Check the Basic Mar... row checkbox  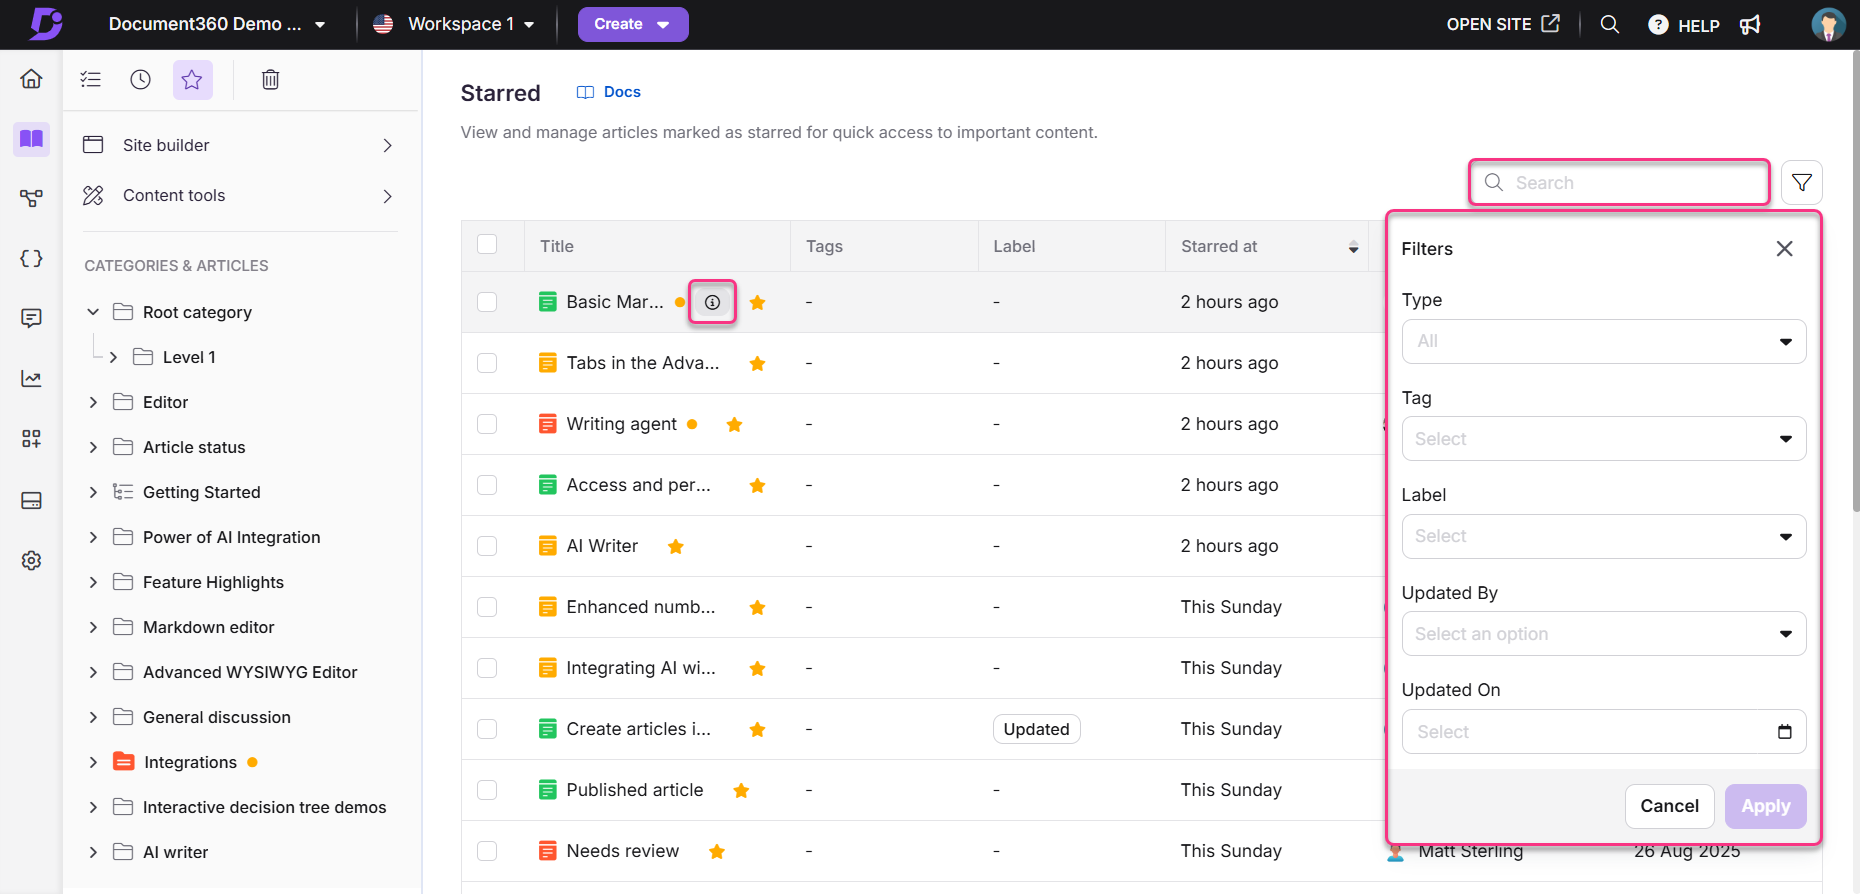[487, 302]
